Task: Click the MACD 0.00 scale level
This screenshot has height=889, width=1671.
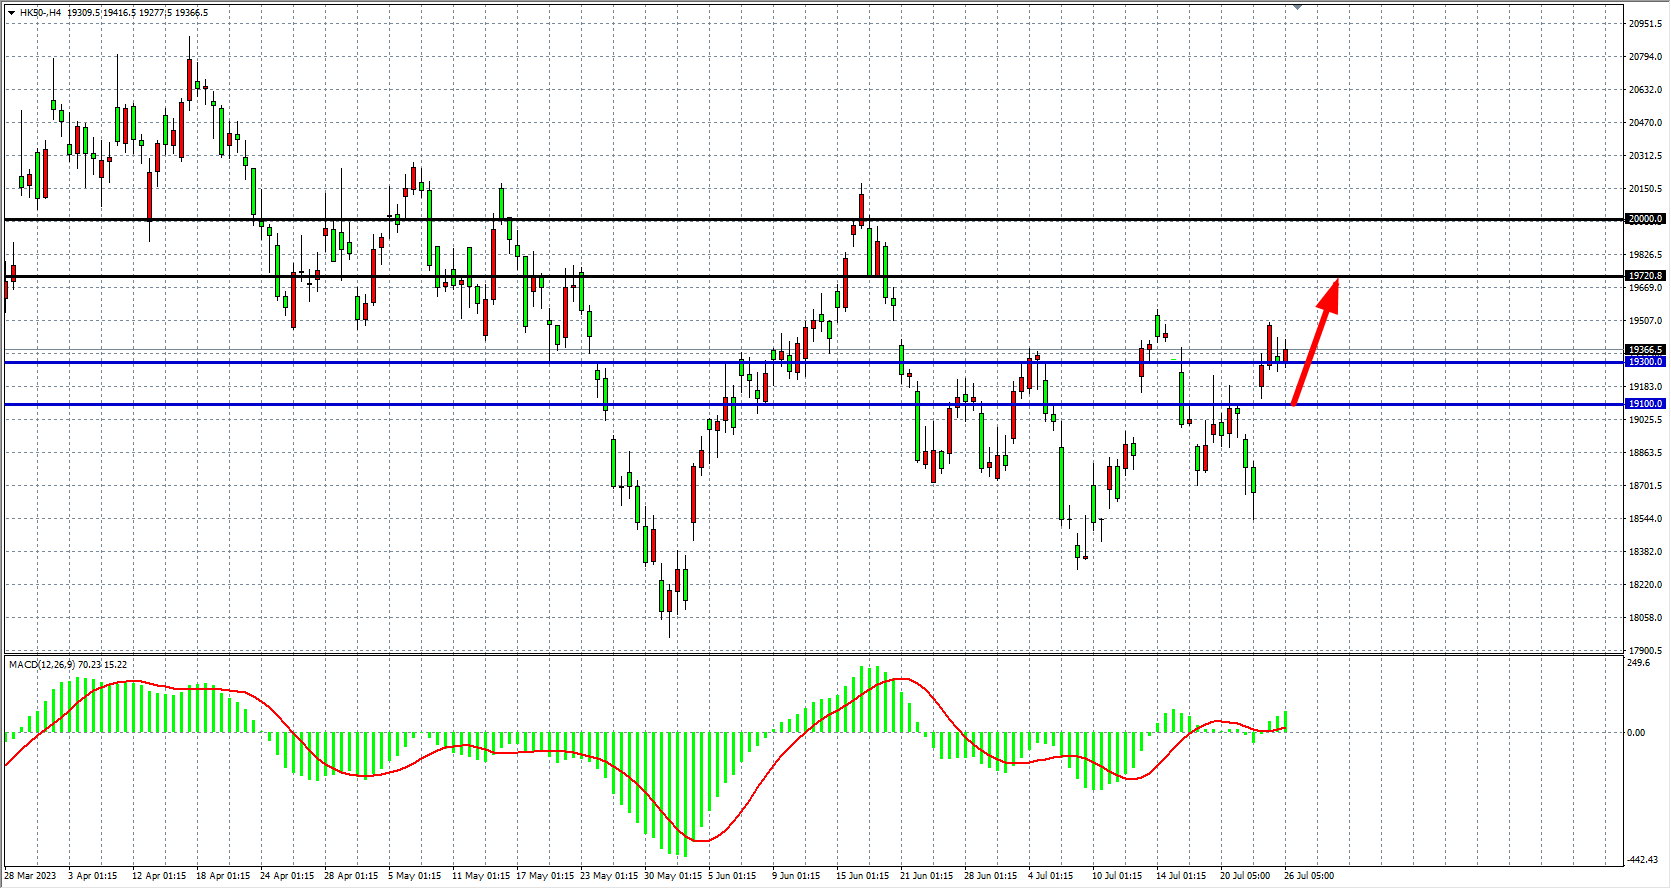Action: 1636,733
